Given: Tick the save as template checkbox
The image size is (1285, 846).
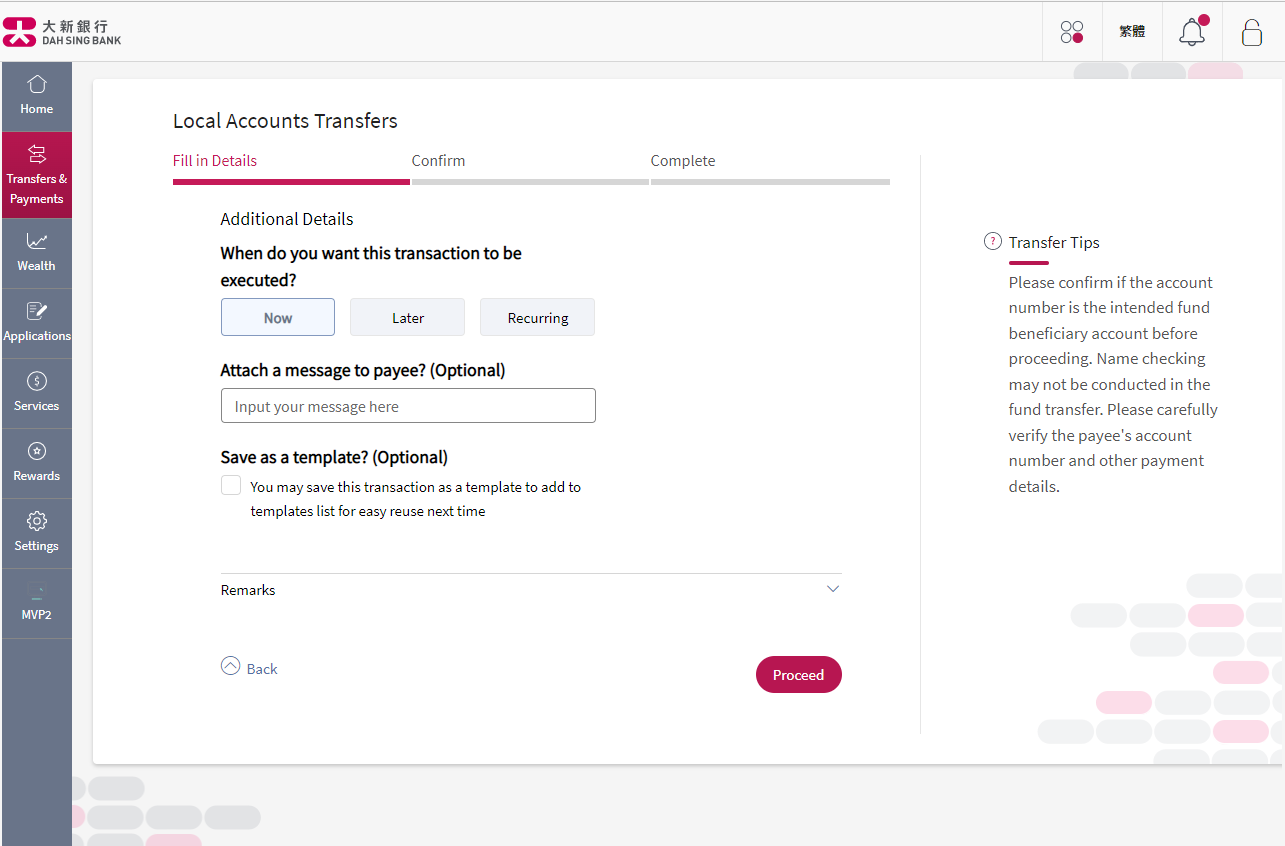Looking at the screenshot, I should tap(231, 485).
